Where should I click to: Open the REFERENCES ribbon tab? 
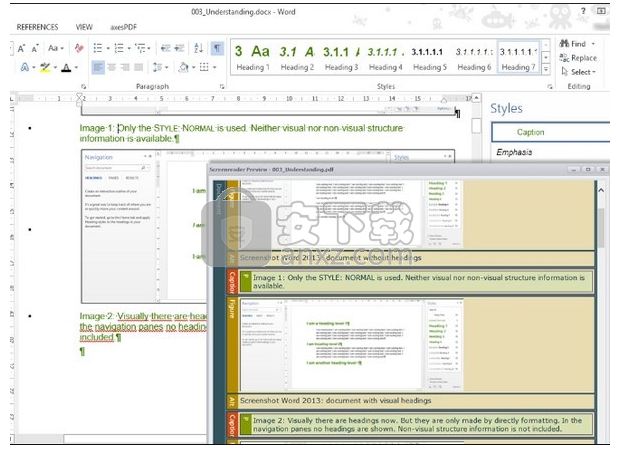37,27
